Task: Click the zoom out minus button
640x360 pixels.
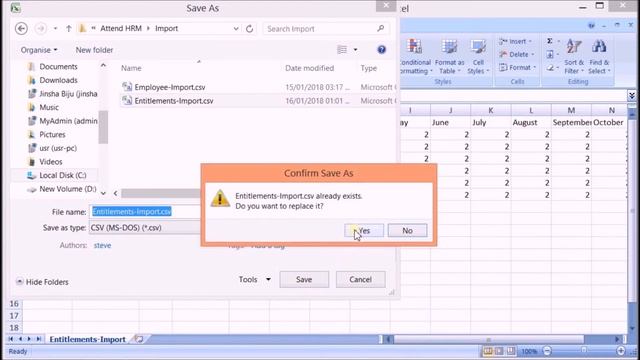Action: pos(547,351)
